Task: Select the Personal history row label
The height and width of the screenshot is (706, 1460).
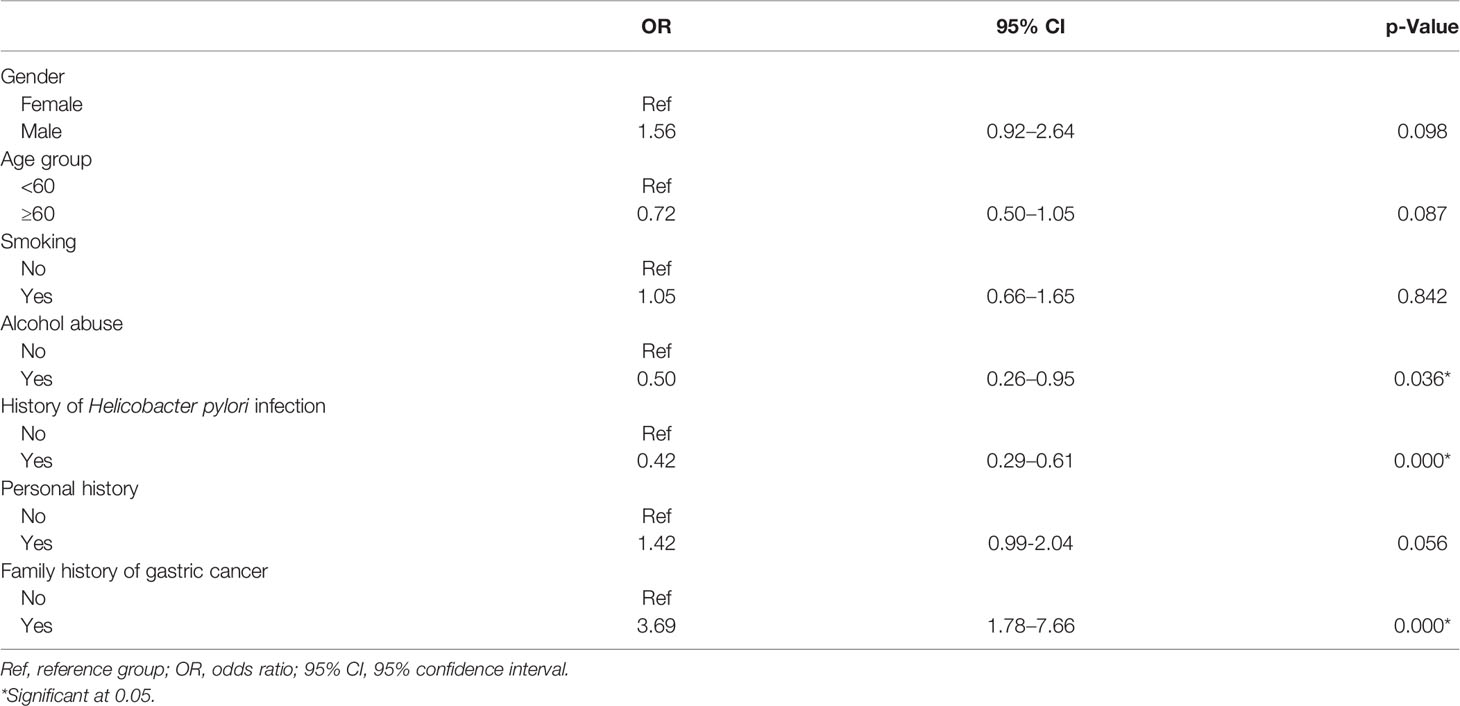Action: (x=62, y=489)
